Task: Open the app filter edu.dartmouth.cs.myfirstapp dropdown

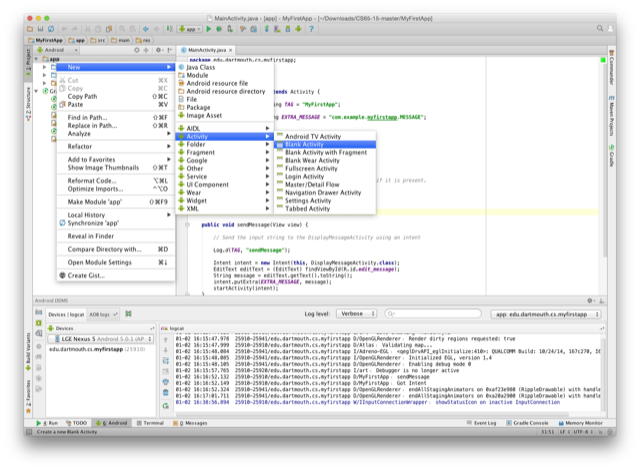Action: coord(546,314)
